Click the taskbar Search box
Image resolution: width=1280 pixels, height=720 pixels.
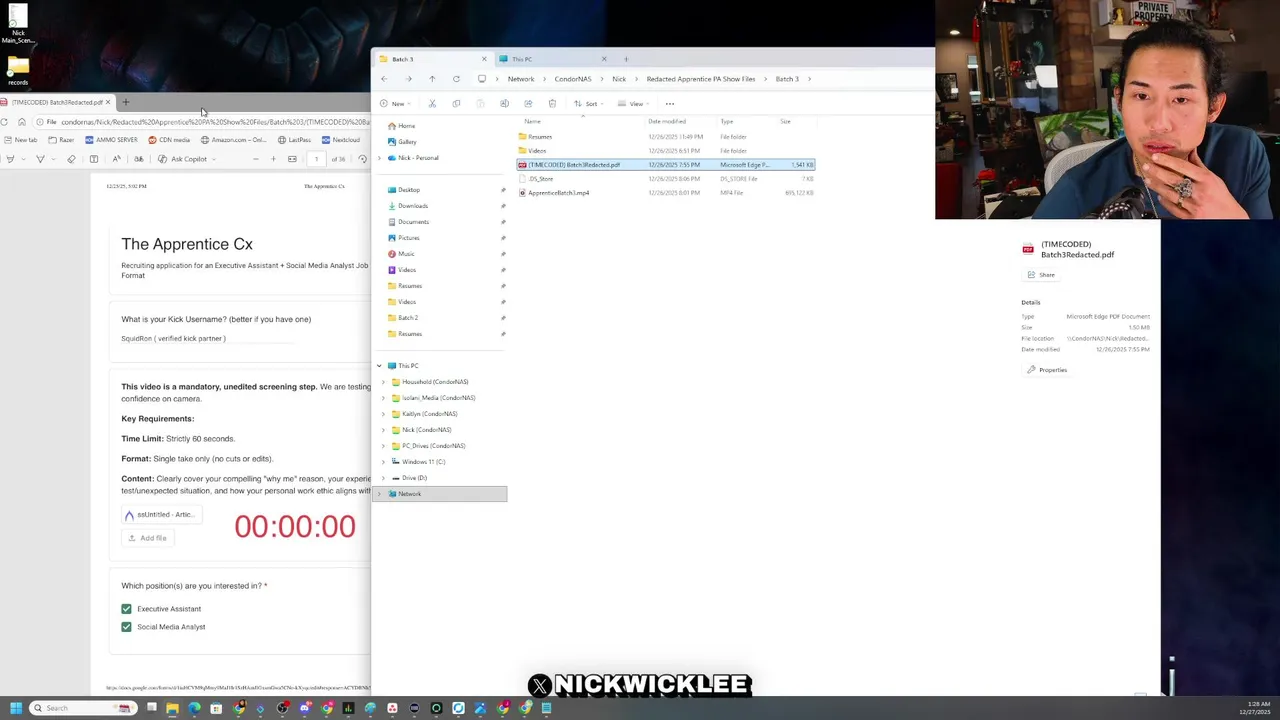[x=83, y=708]
